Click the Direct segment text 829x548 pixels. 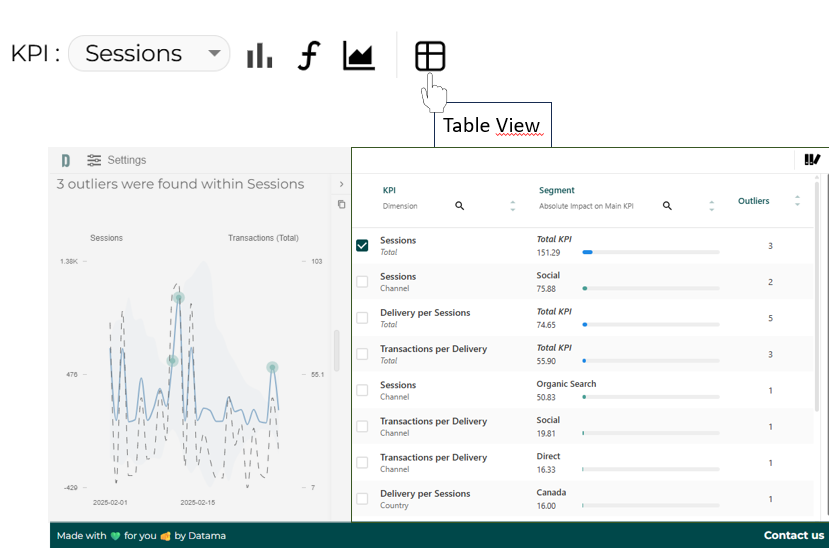click(x=548, y=456)
